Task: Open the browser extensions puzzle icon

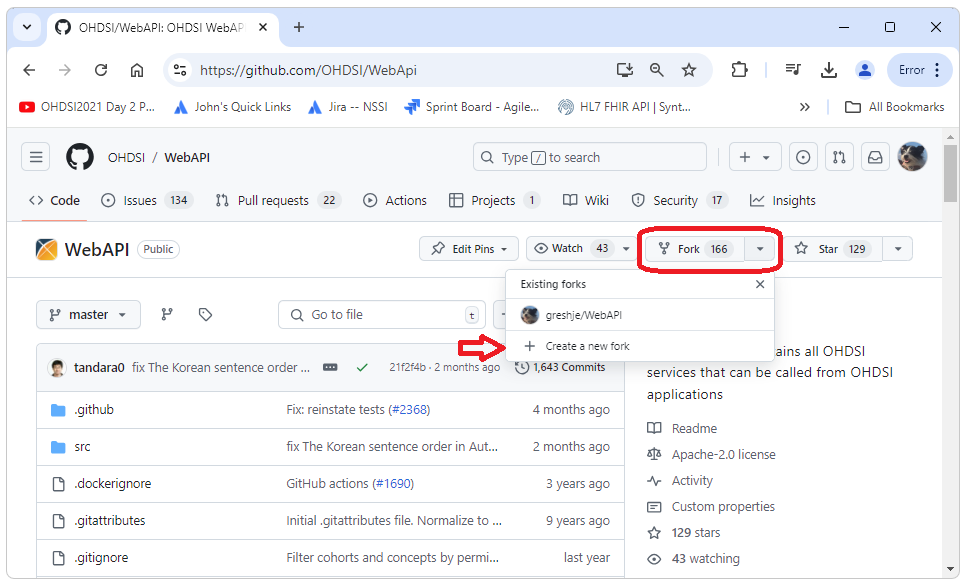Action: click(x=739, y=70)
